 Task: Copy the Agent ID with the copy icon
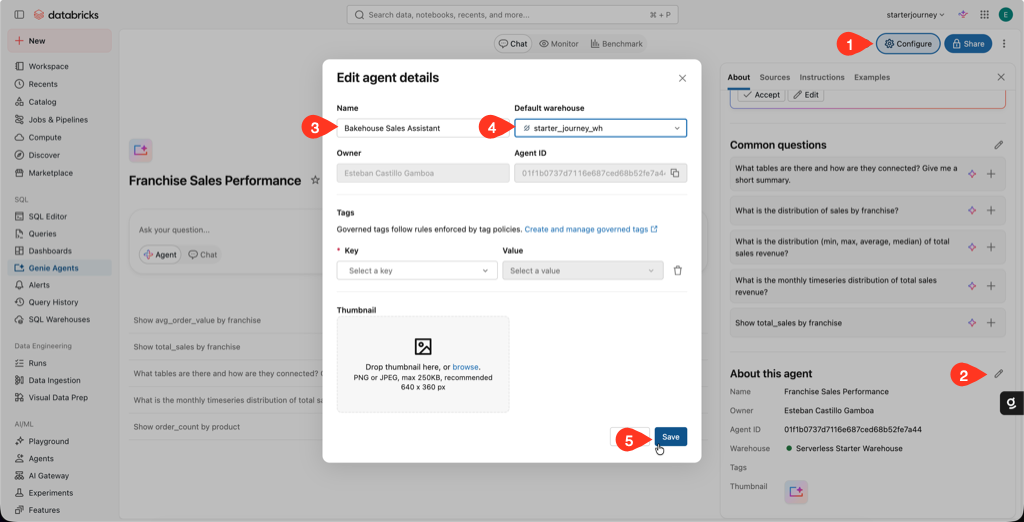coord(675,173)
